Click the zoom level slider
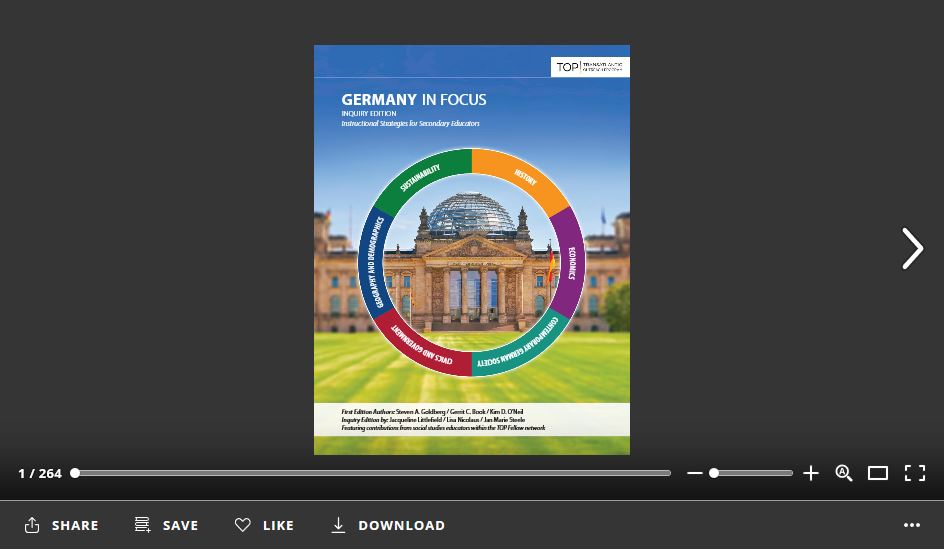 [752, 473]
